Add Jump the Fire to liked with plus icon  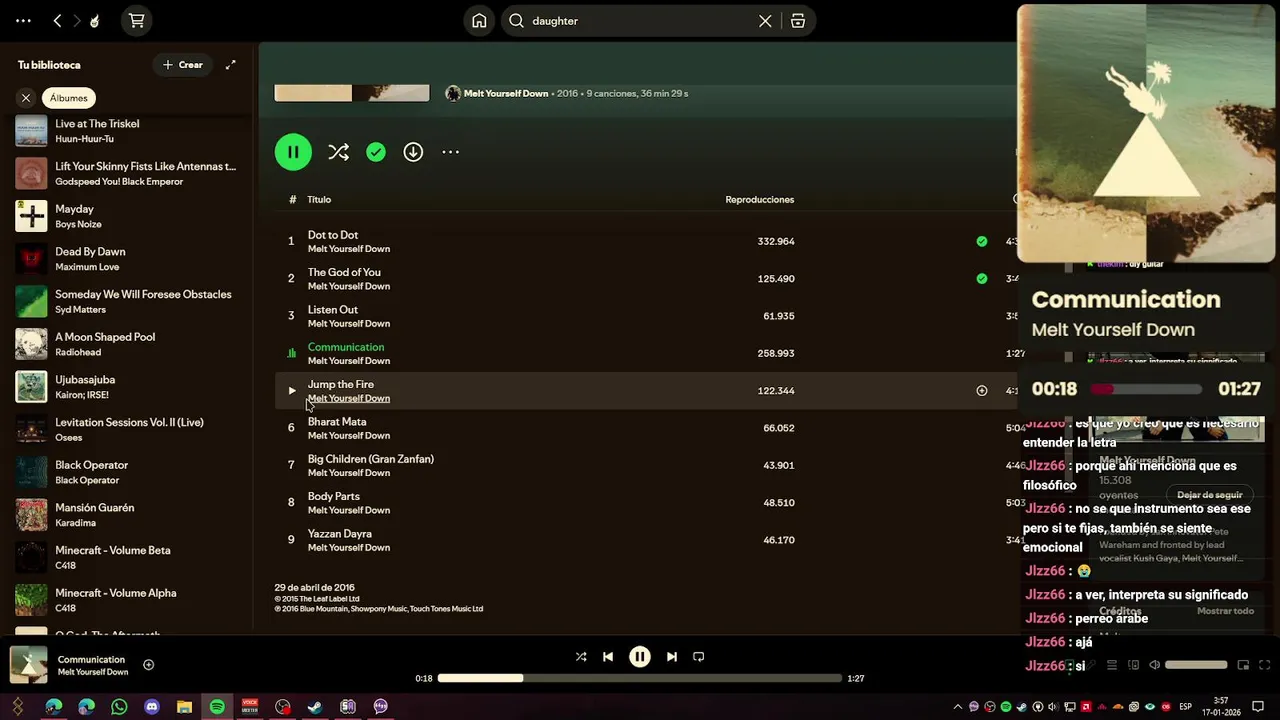pyautogui.click(x=982, y=391)
